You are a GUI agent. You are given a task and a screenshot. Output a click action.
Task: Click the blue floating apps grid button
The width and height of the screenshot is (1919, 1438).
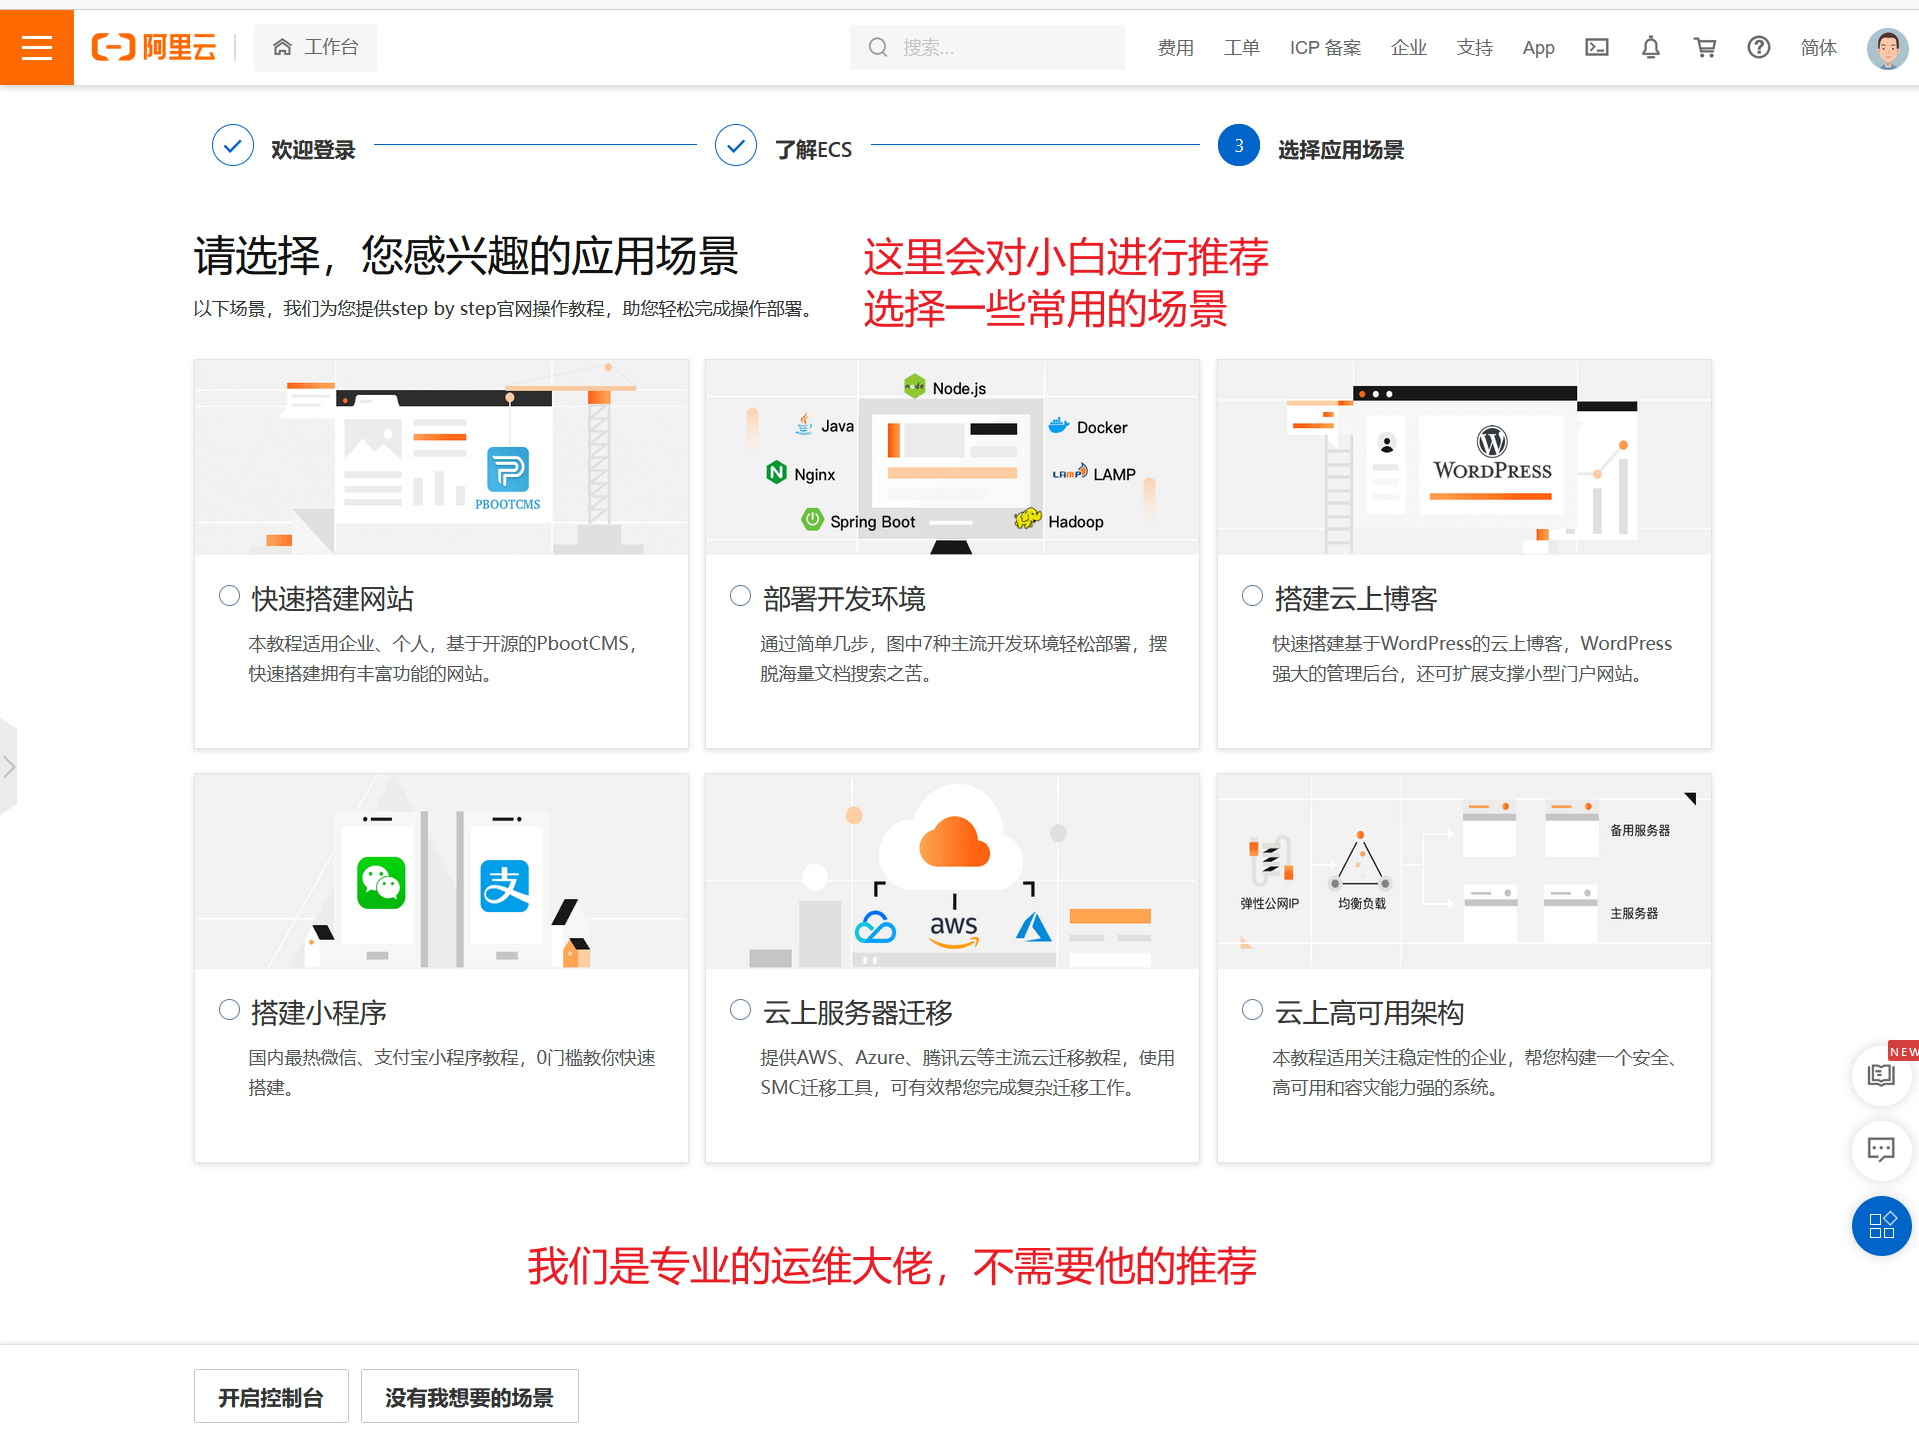[1881, 1225]
